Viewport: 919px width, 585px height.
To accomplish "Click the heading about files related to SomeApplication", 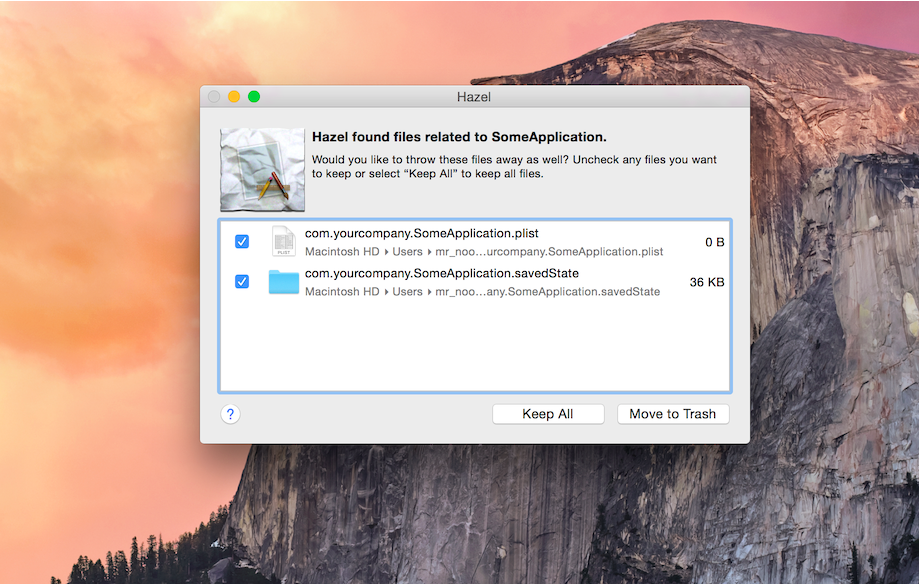I will point(459,137).
